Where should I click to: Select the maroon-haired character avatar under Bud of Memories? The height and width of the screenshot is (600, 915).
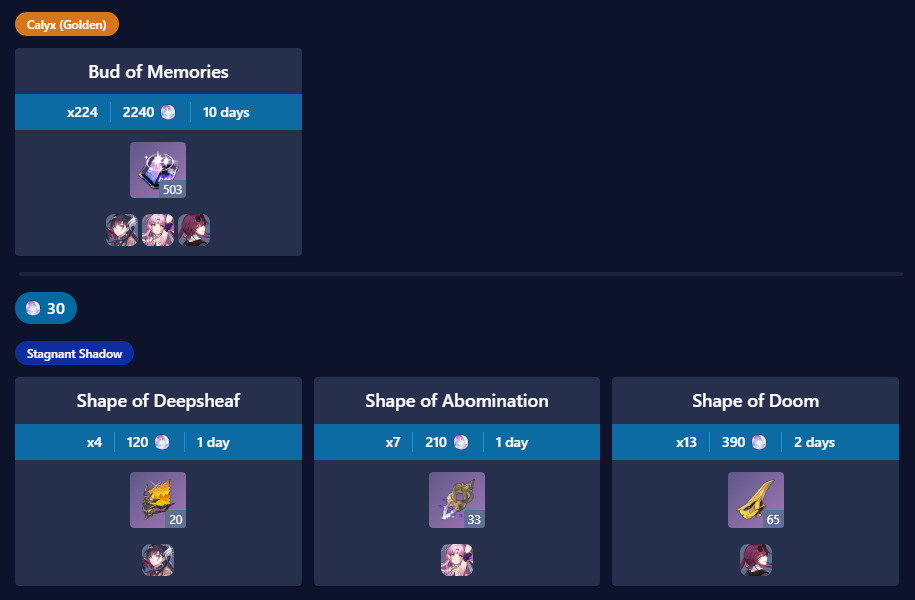coord(194,230)
